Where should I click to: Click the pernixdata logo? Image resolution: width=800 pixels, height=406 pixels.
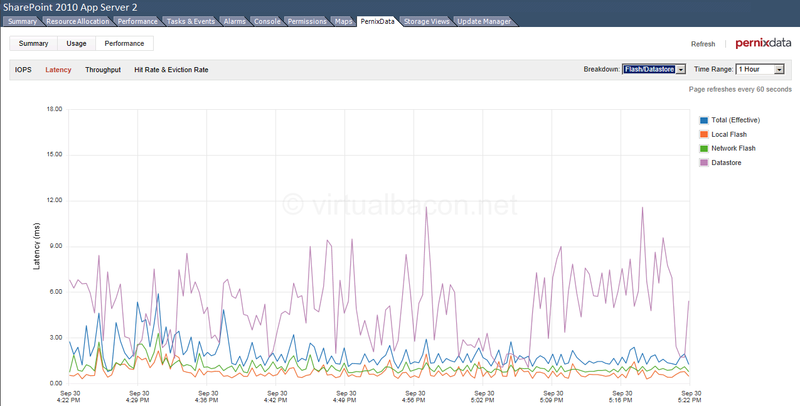tap(763, 43)
